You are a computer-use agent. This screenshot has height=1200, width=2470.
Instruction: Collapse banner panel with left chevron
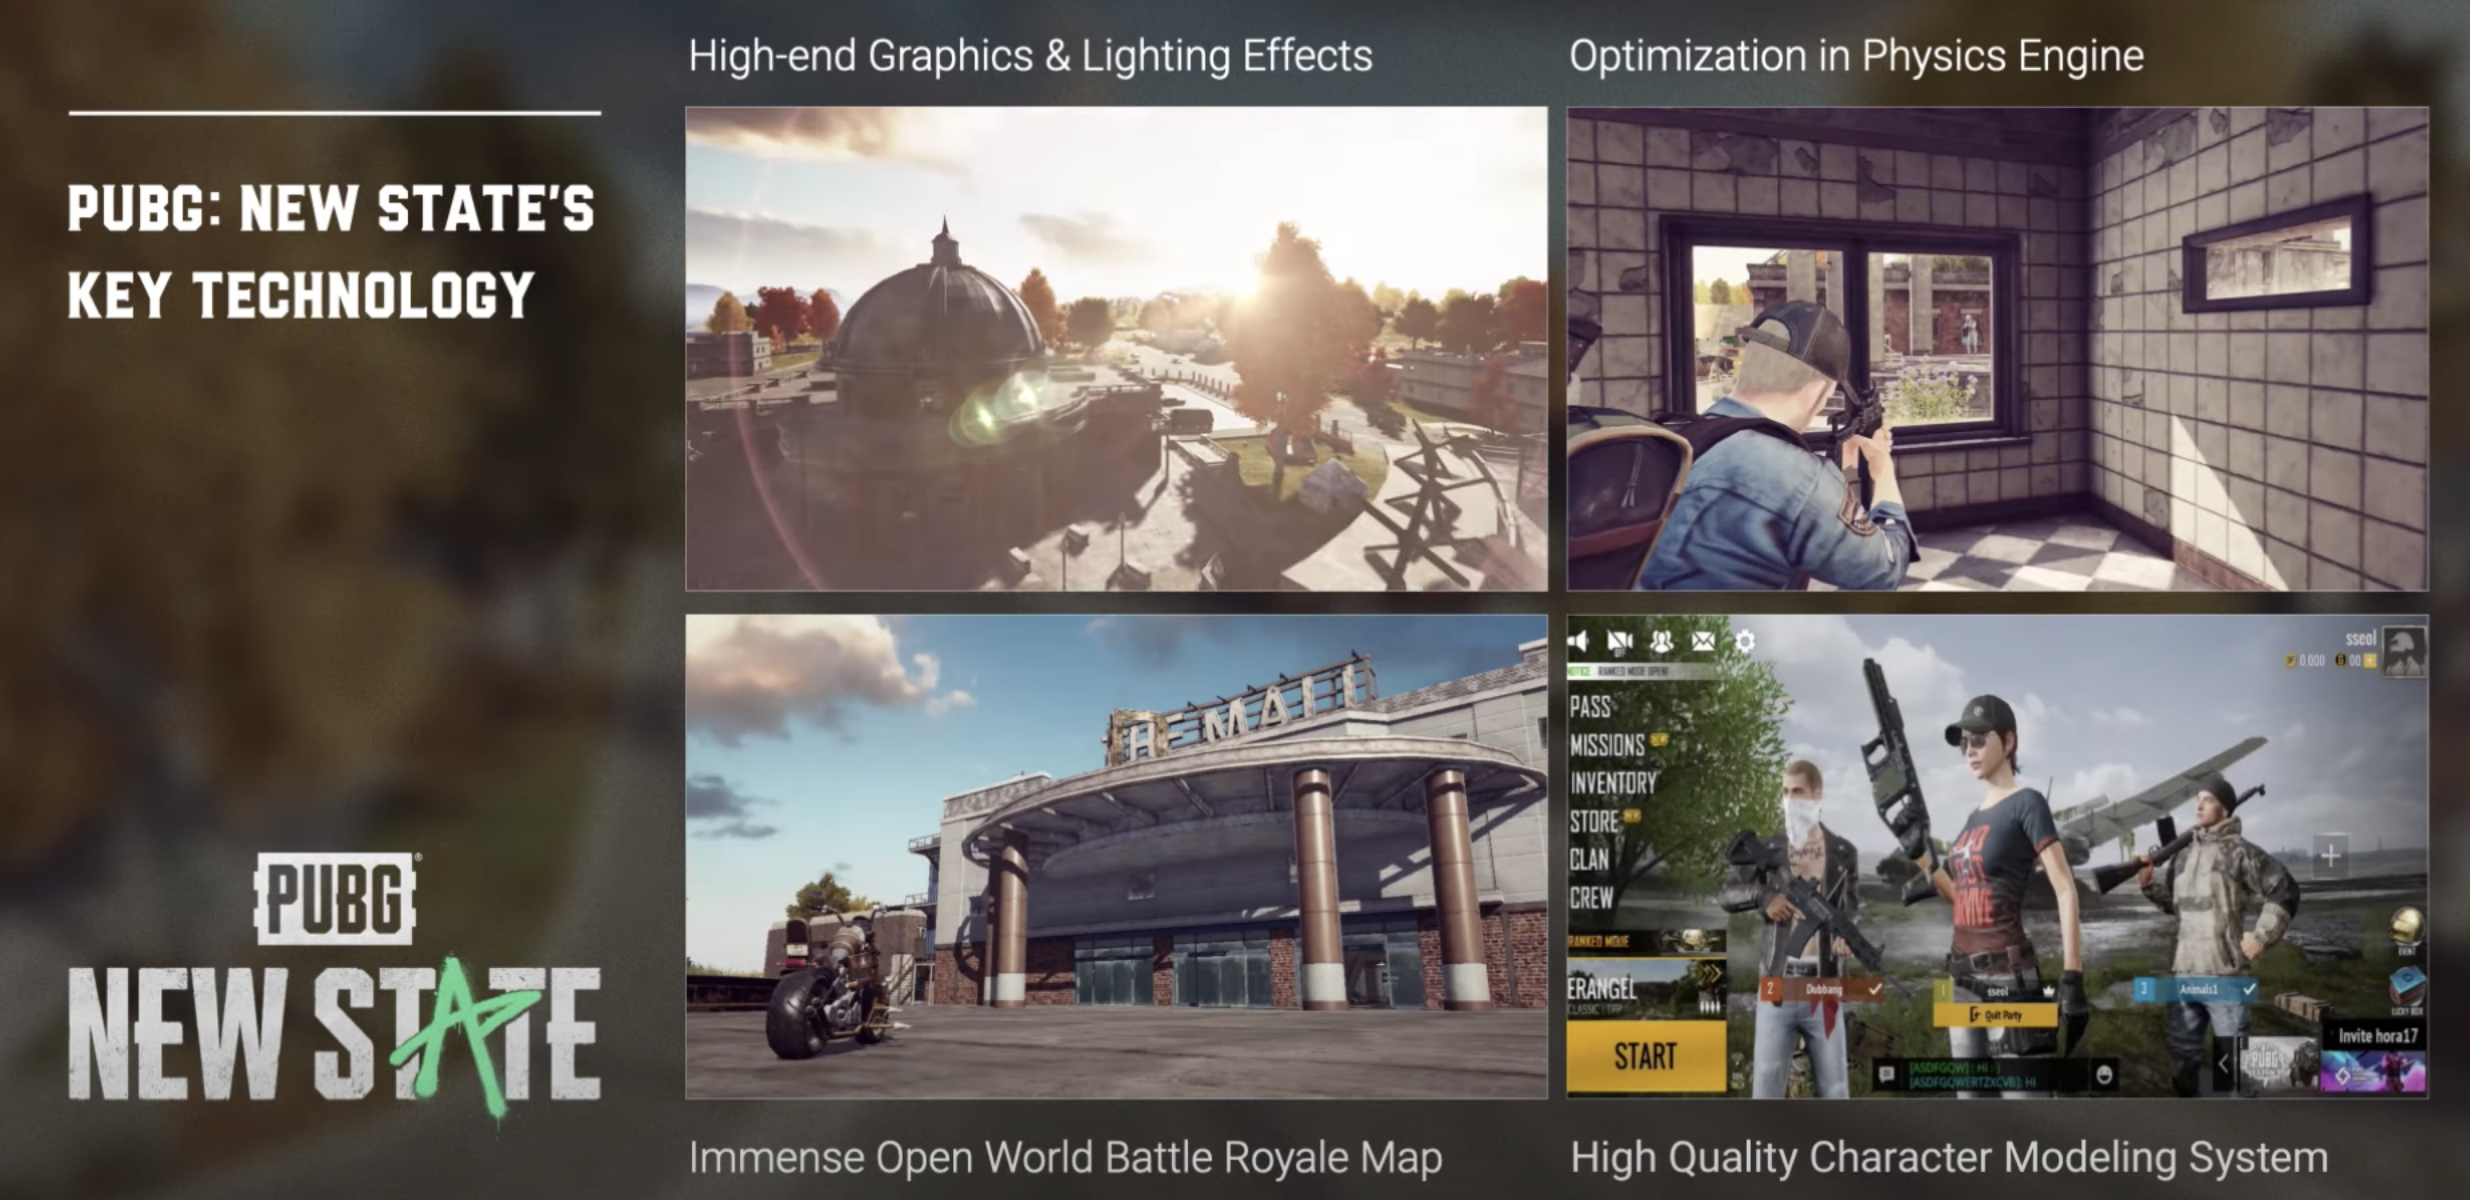pos(2223,1064)
